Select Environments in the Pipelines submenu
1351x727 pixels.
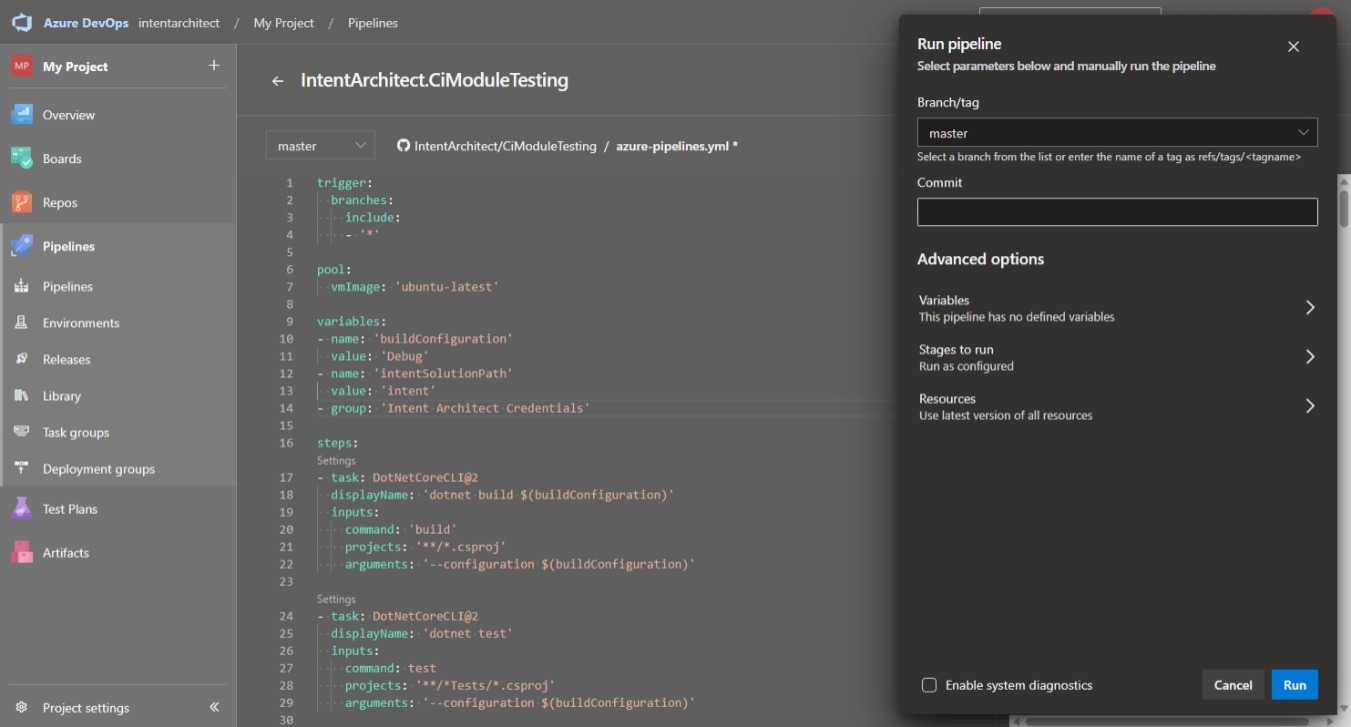click(80, 323)
